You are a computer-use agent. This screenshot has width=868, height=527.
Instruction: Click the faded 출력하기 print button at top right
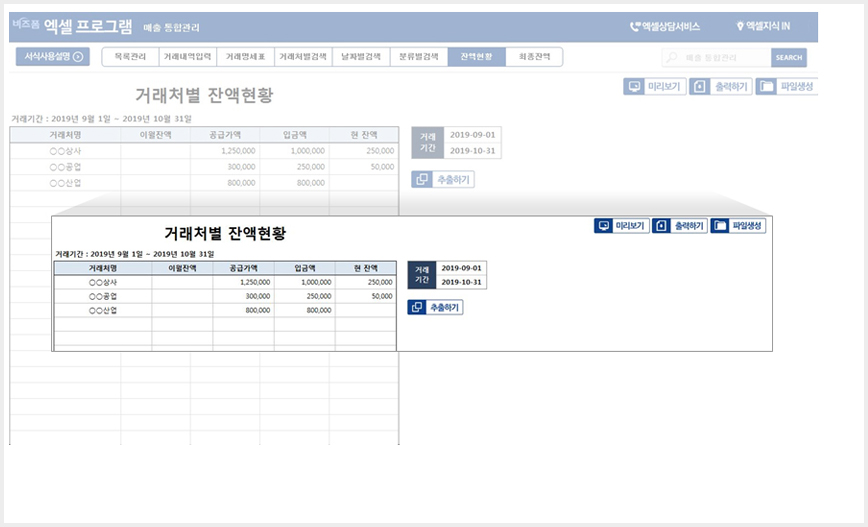point(721,86)
